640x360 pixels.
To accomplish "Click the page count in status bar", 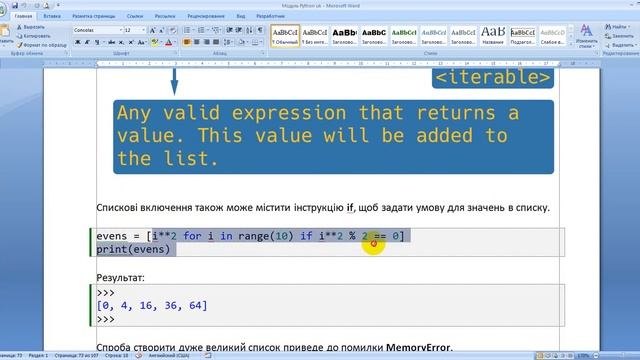I will click(x=77, y=356).
